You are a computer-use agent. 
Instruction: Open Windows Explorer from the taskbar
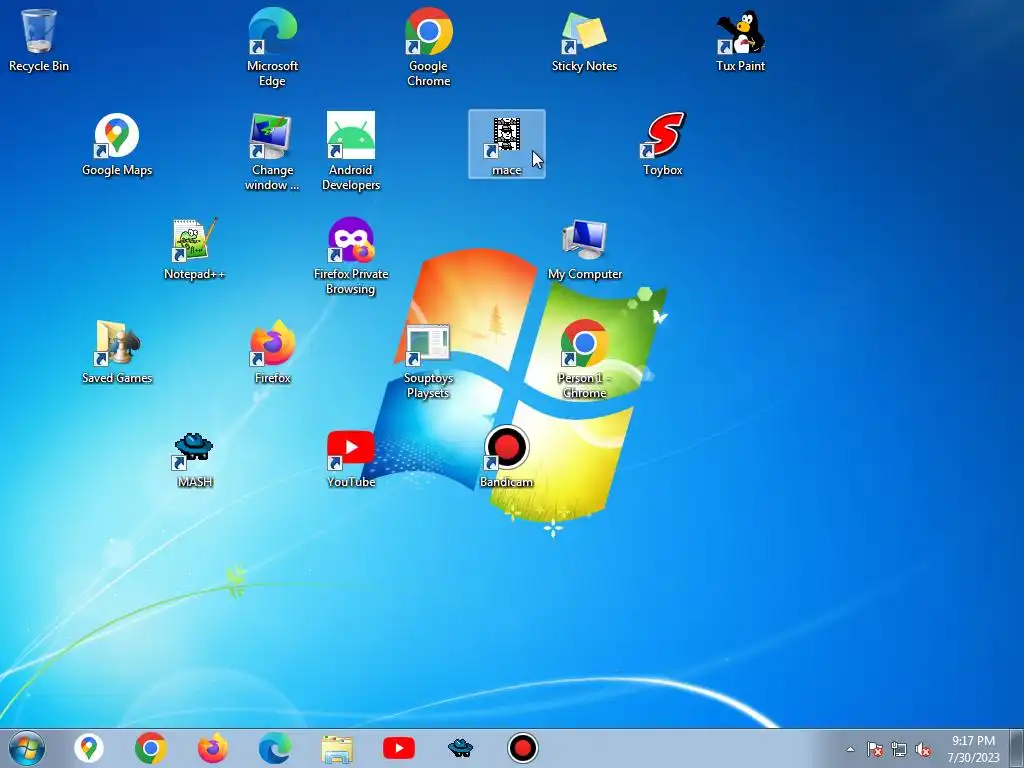pos(337,748)
